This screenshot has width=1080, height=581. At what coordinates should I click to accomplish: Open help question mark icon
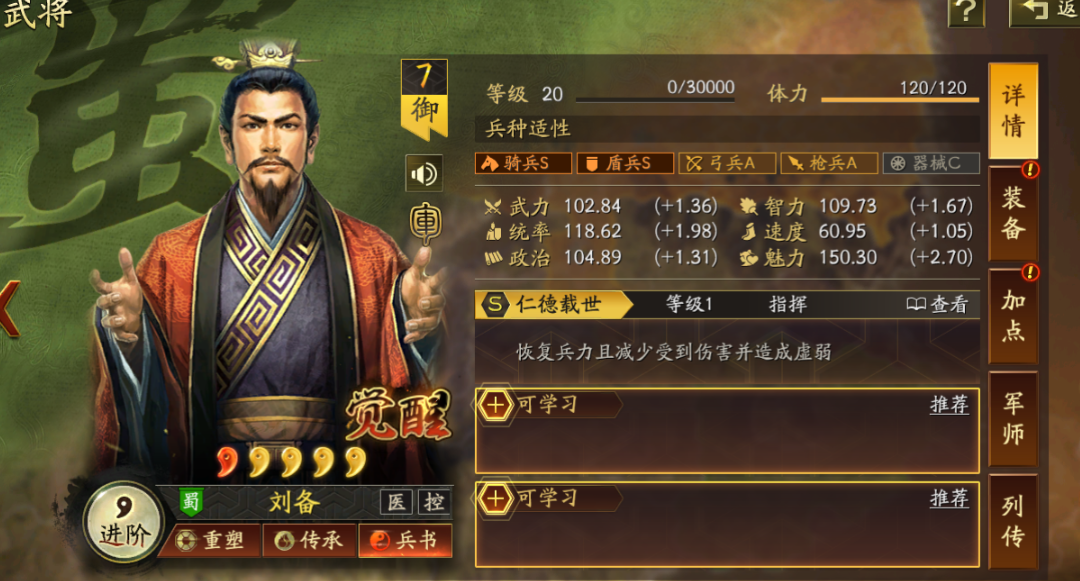[x=966, y=11]
